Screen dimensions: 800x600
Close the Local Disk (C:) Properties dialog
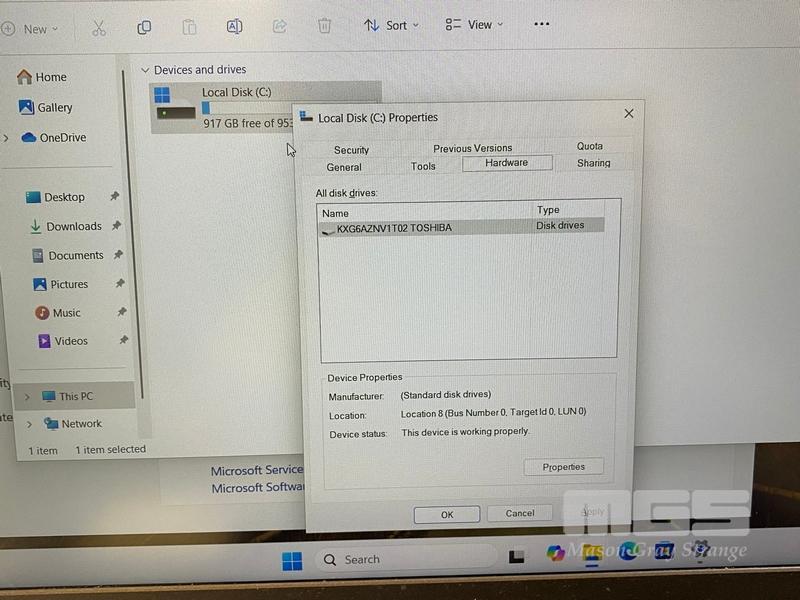click(x=629, y=113)
